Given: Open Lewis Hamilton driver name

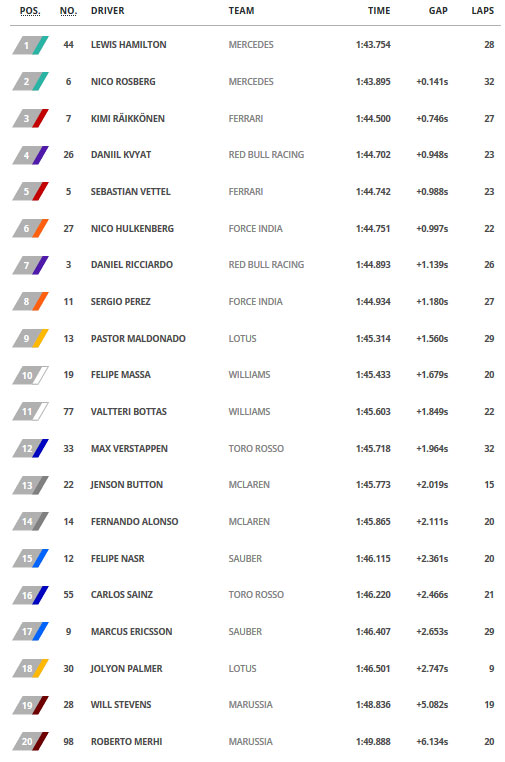Looking at the screenshot, I should (x=128, y=45).
